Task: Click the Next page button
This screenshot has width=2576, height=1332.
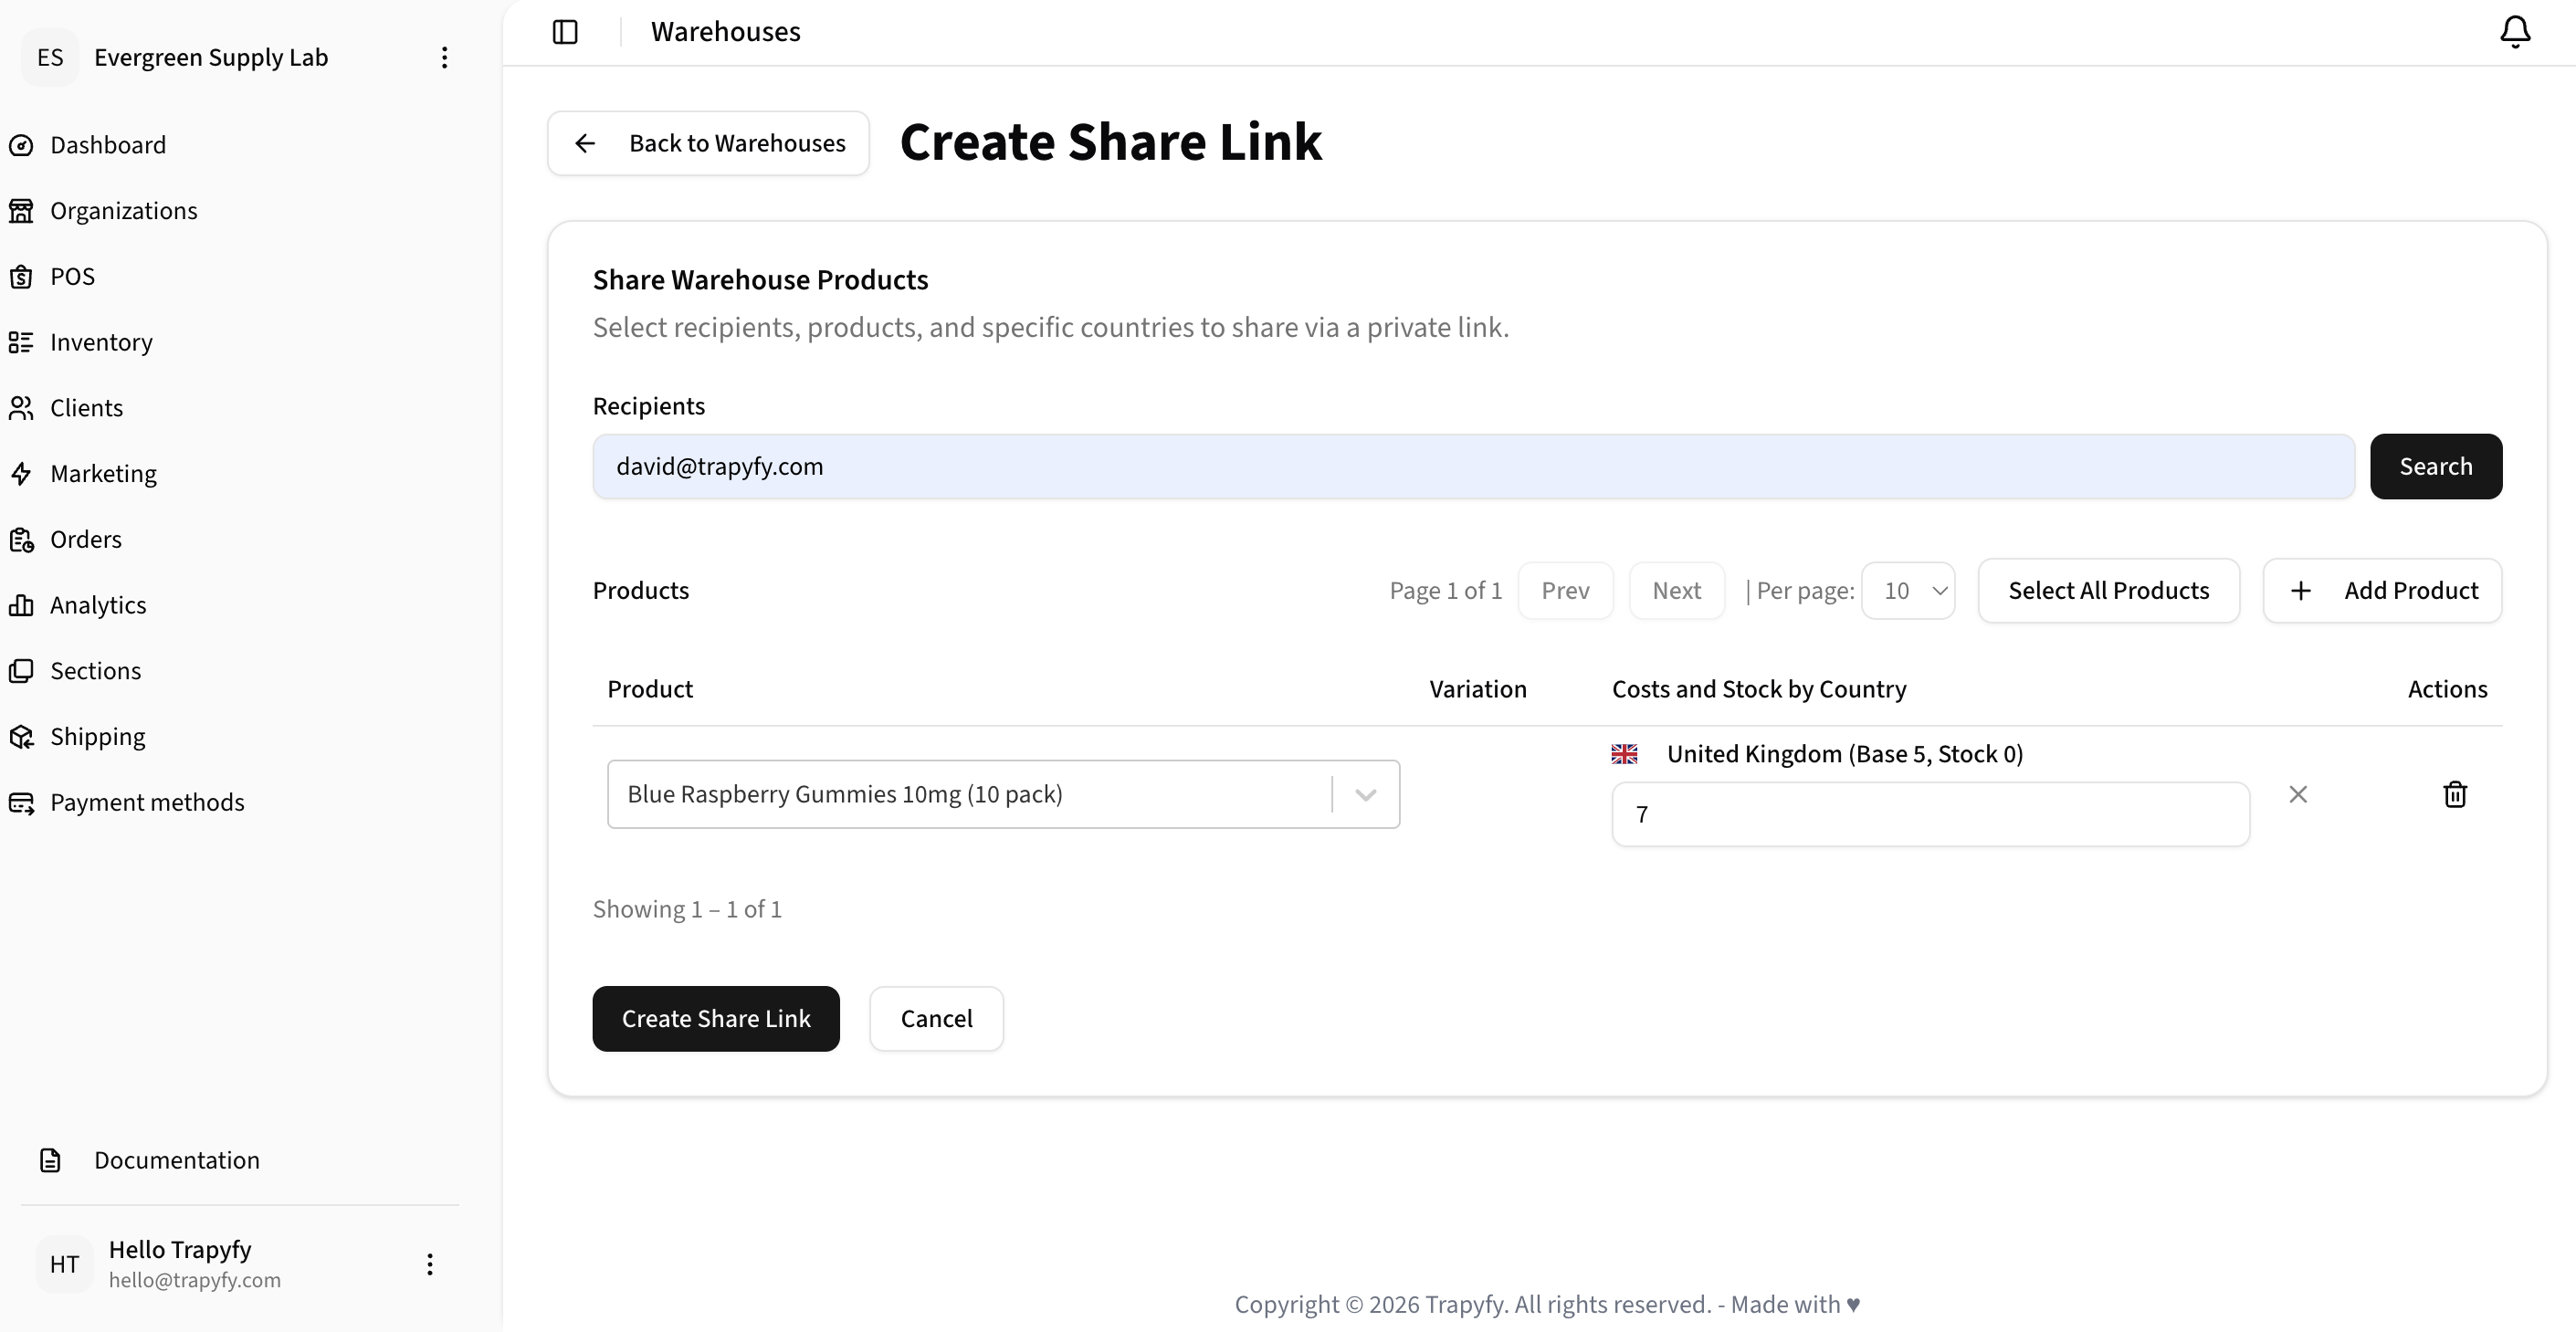Action: coord(1676,591)
